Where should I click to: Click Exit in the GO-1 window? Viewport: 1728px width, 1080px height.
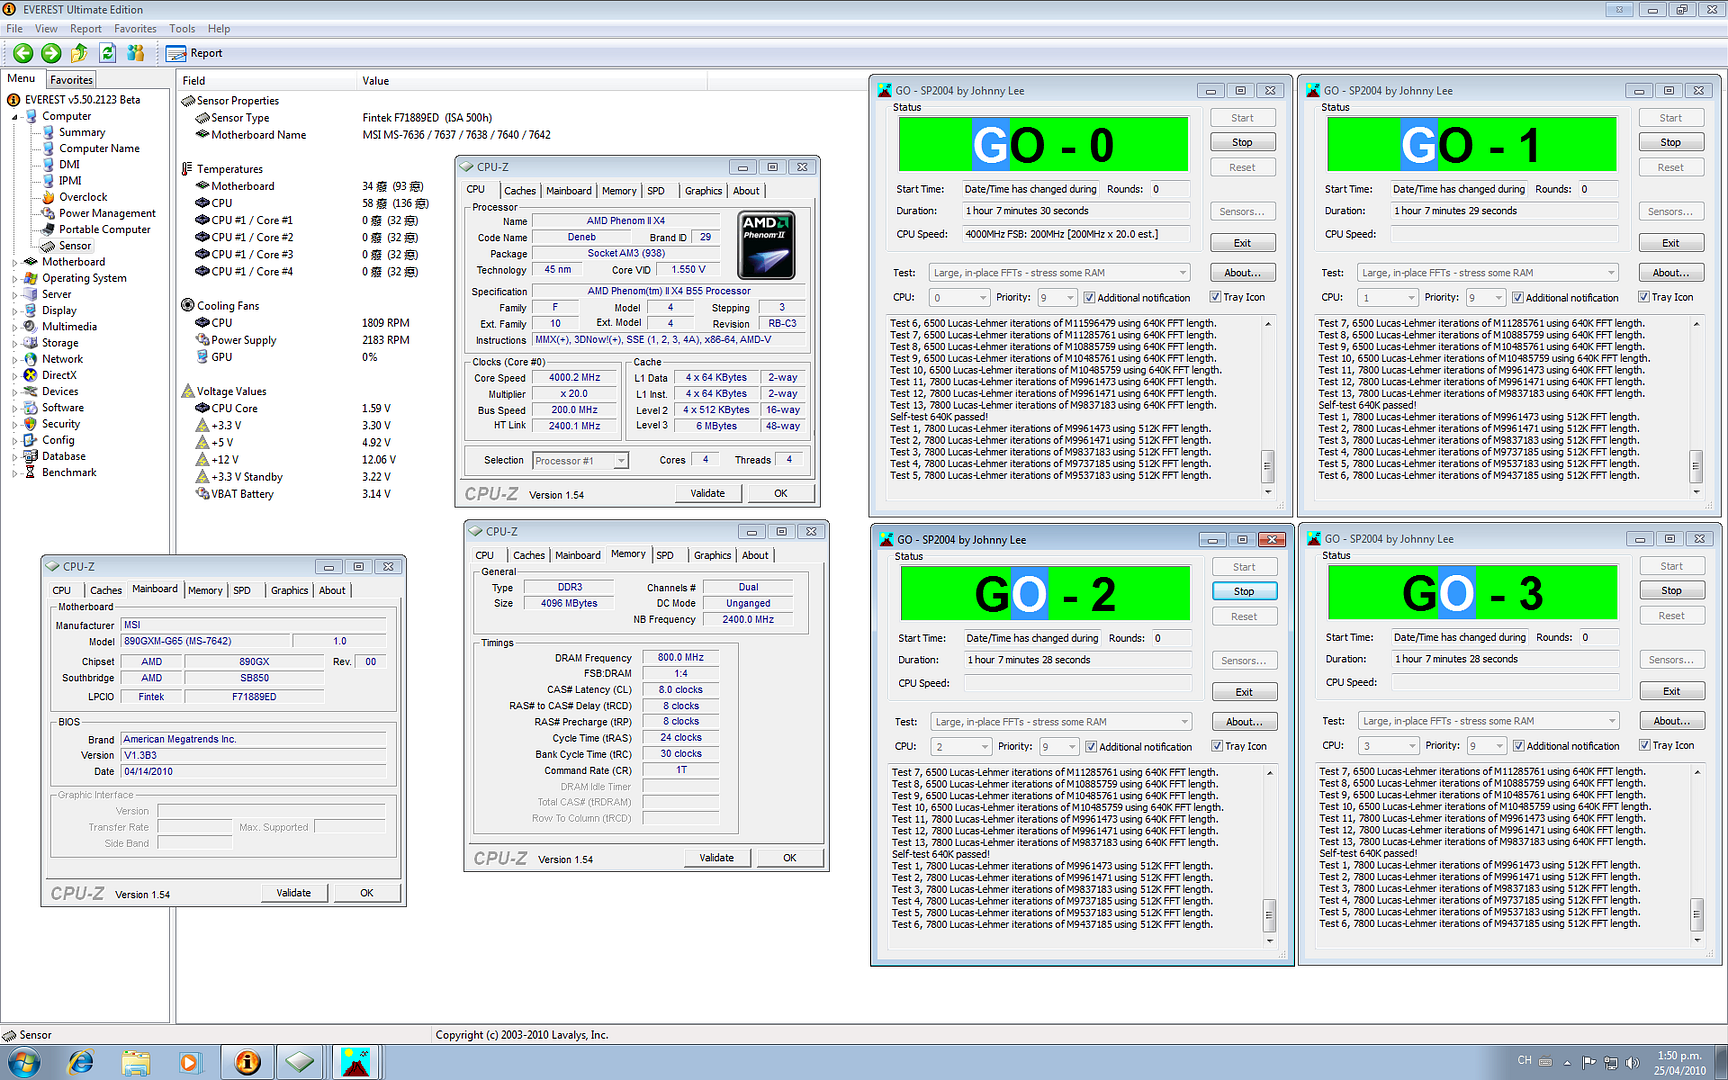pos(1670,243)
